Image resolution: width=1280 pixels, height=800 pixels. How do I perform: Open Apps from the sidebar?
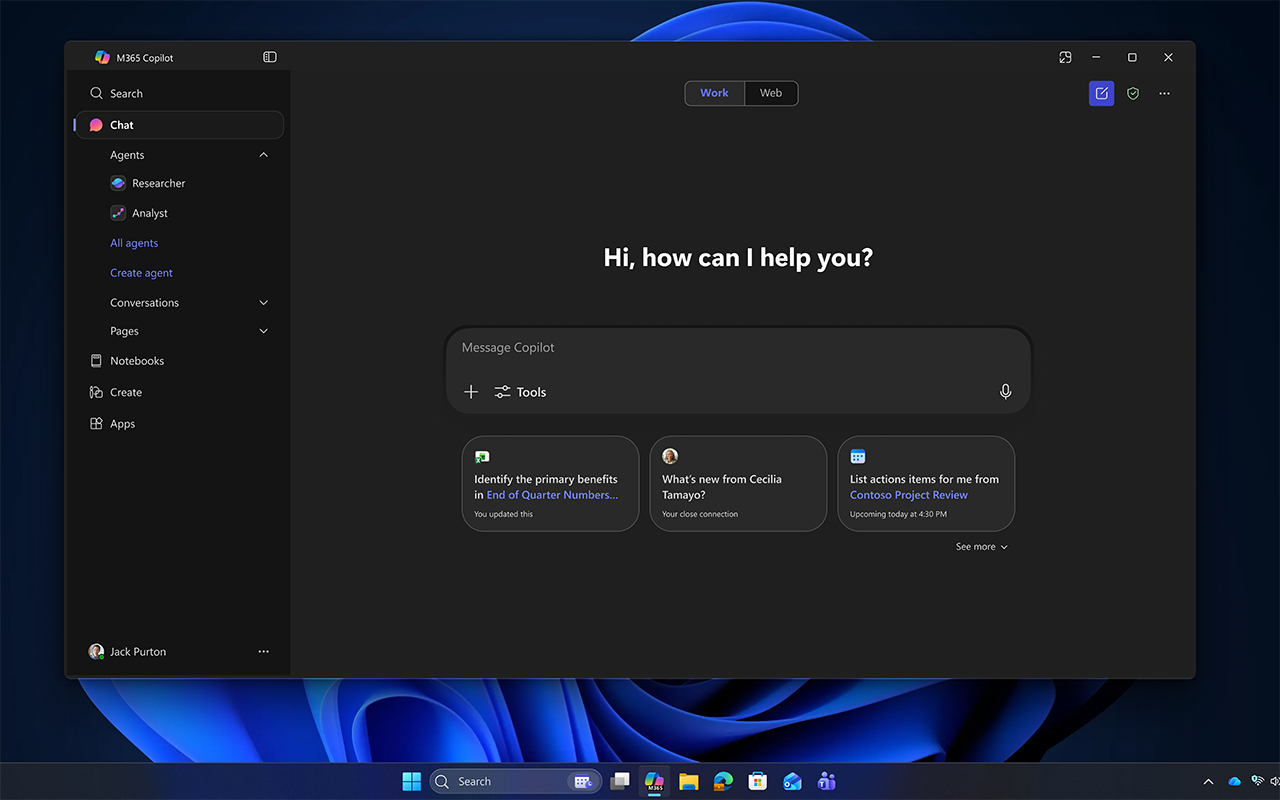pos(112,424)
